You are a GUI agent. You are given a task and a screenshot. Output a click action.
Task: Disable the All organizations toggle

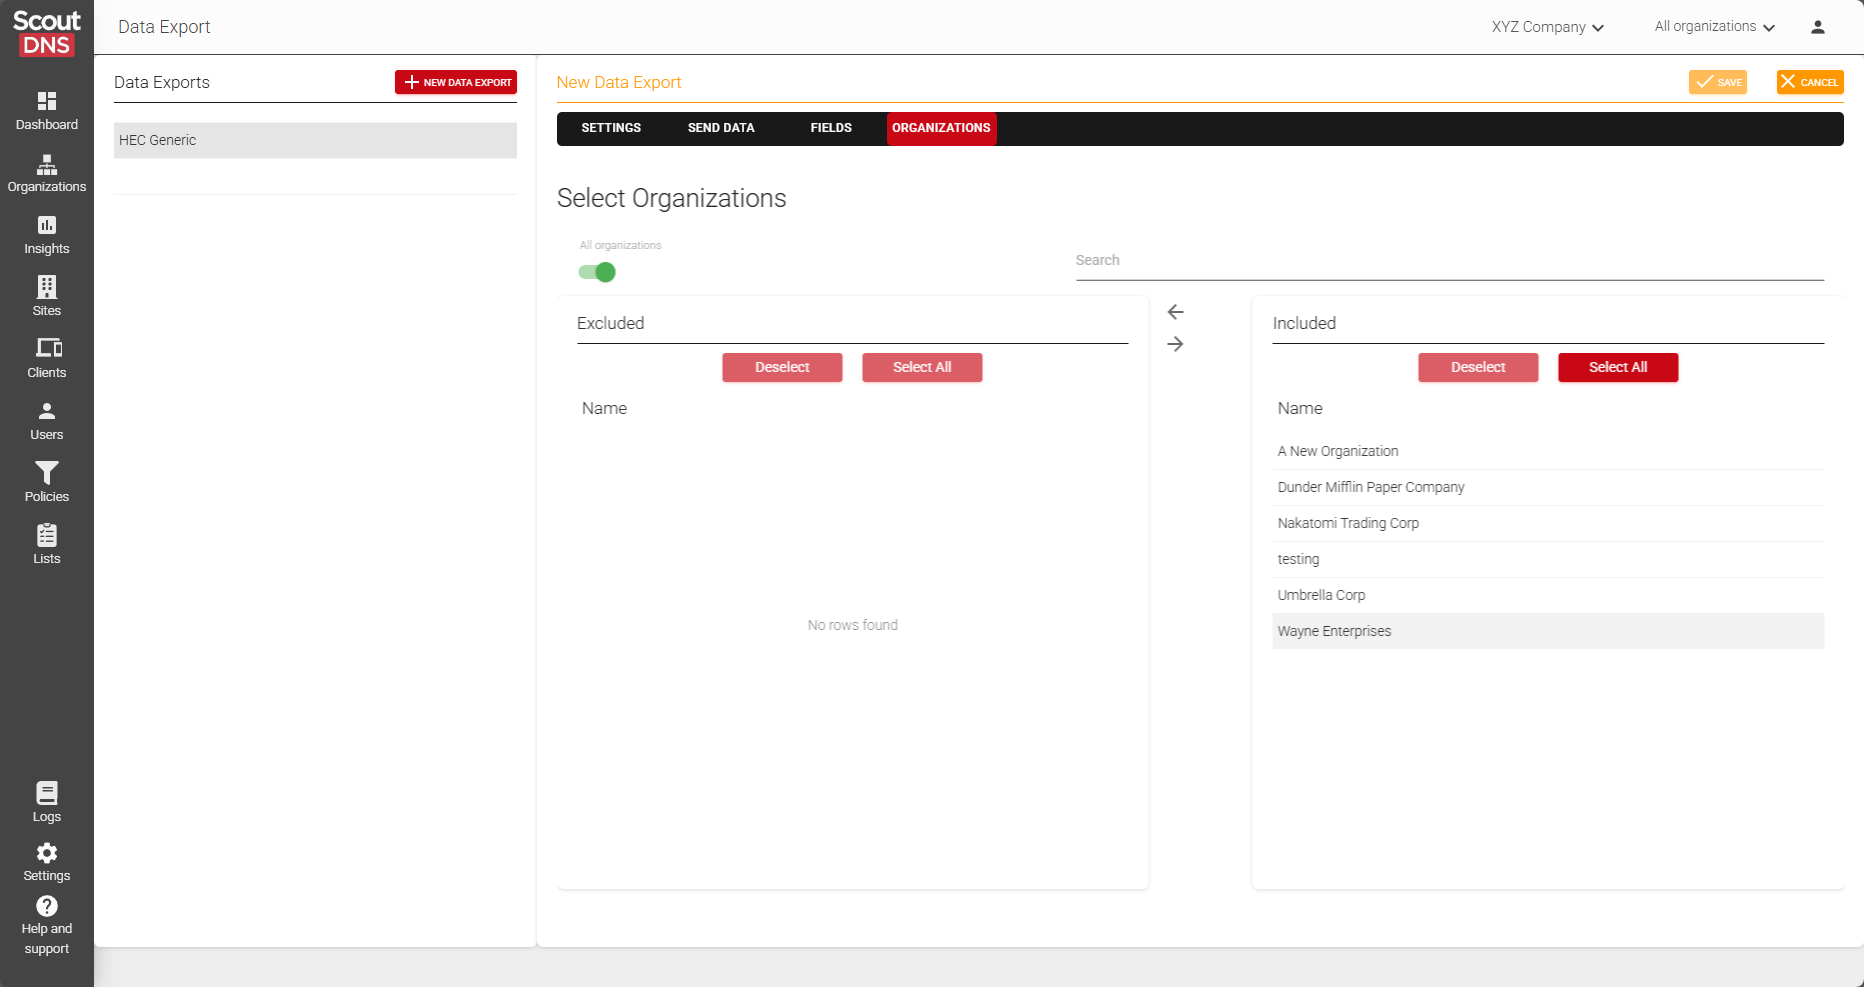point(597,272)
